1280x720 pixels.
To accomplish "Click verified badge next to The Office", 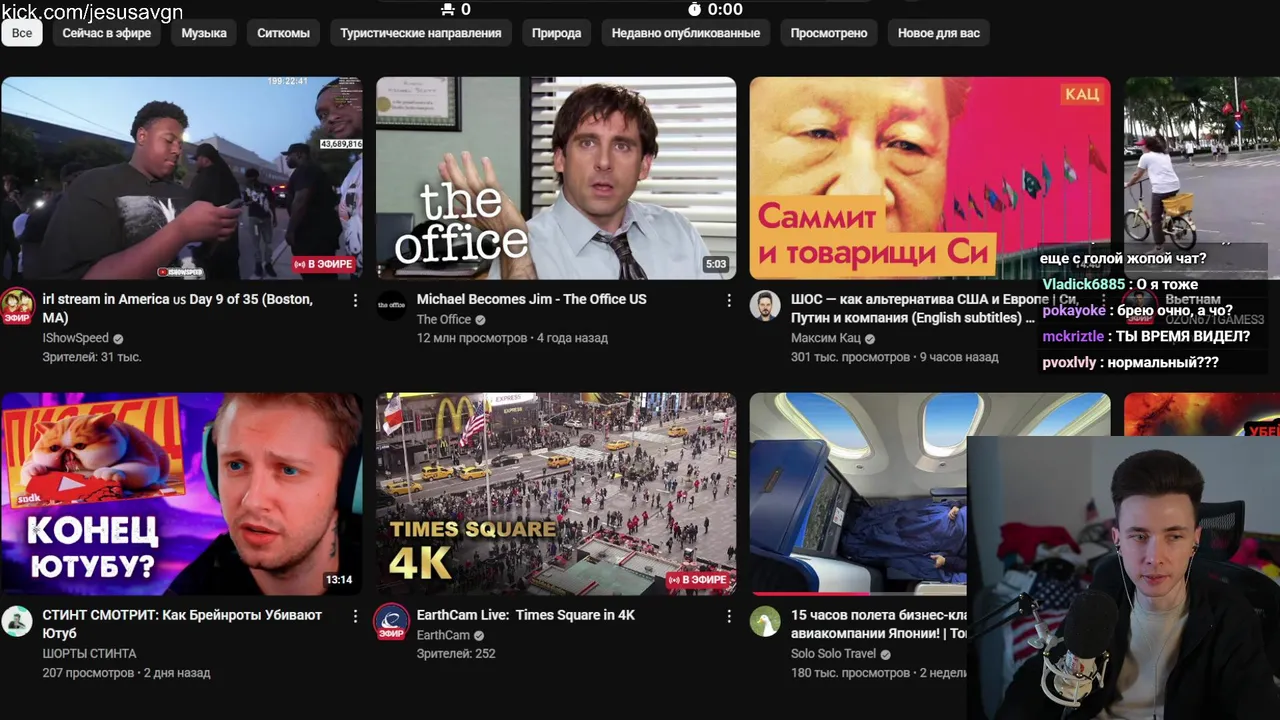I will coord(481,320).
